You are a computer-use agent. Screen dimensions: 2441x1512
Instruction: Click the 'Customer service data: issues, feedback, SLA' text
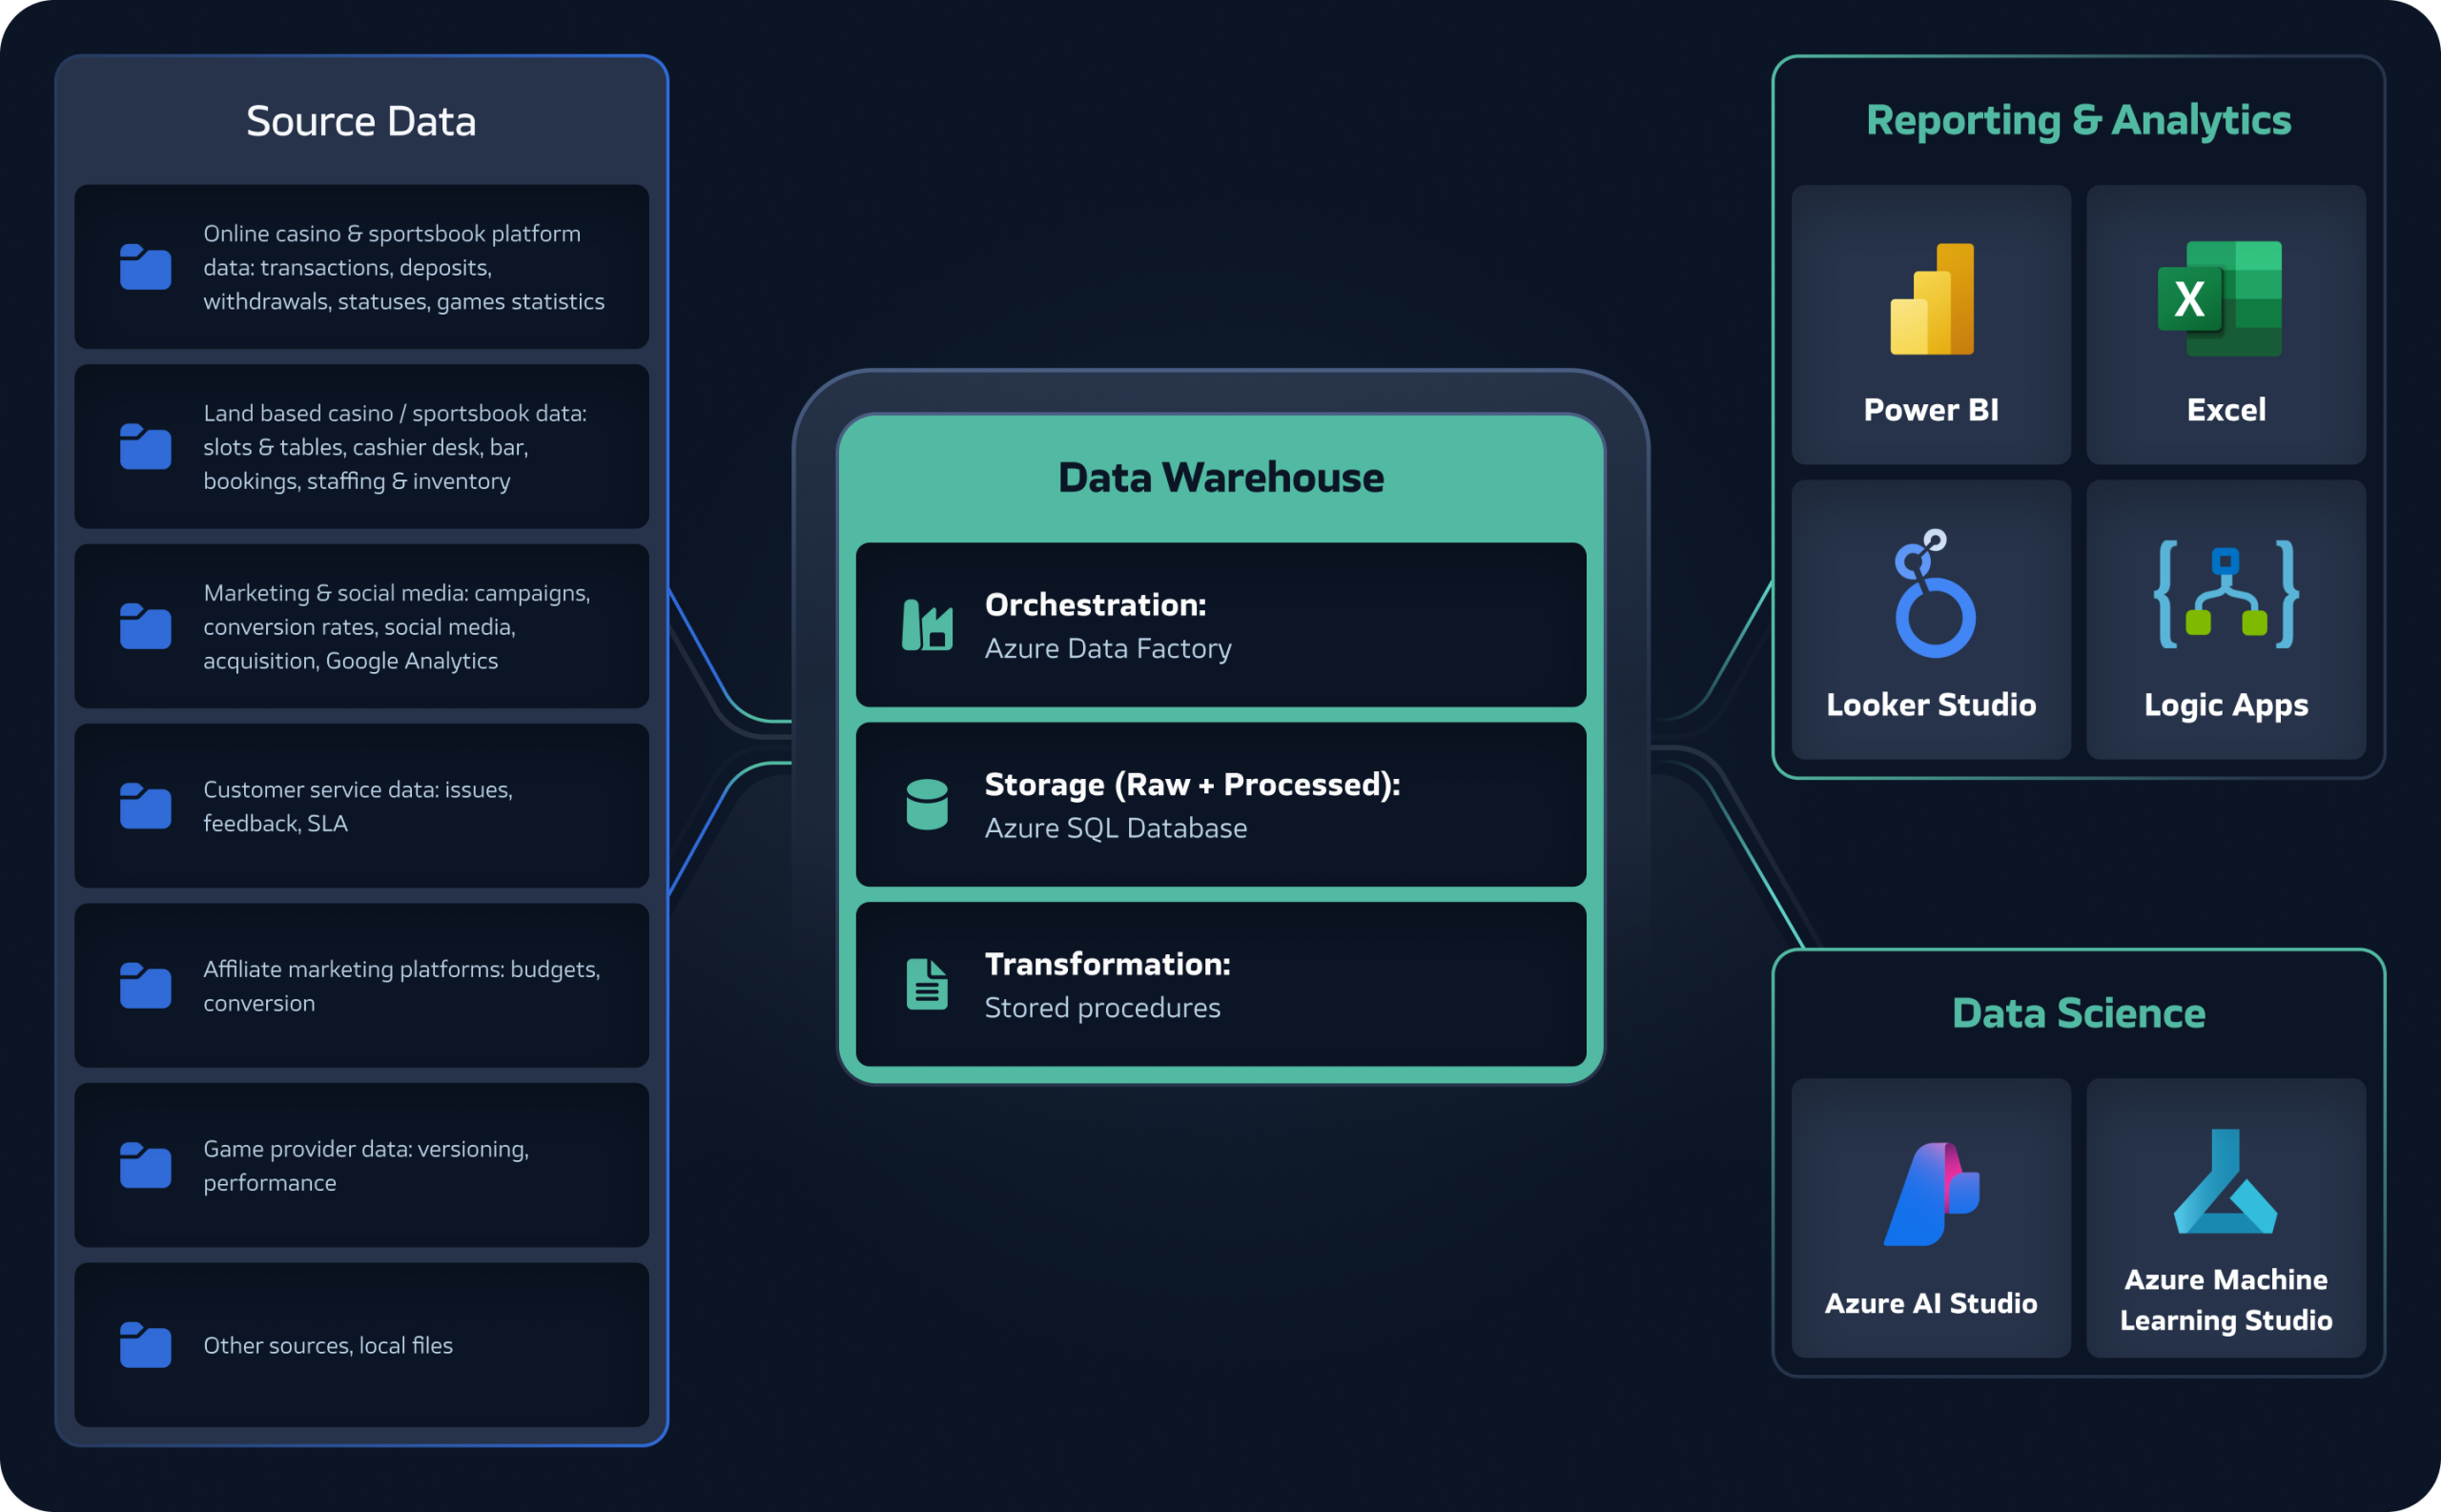tap(358, 806)
